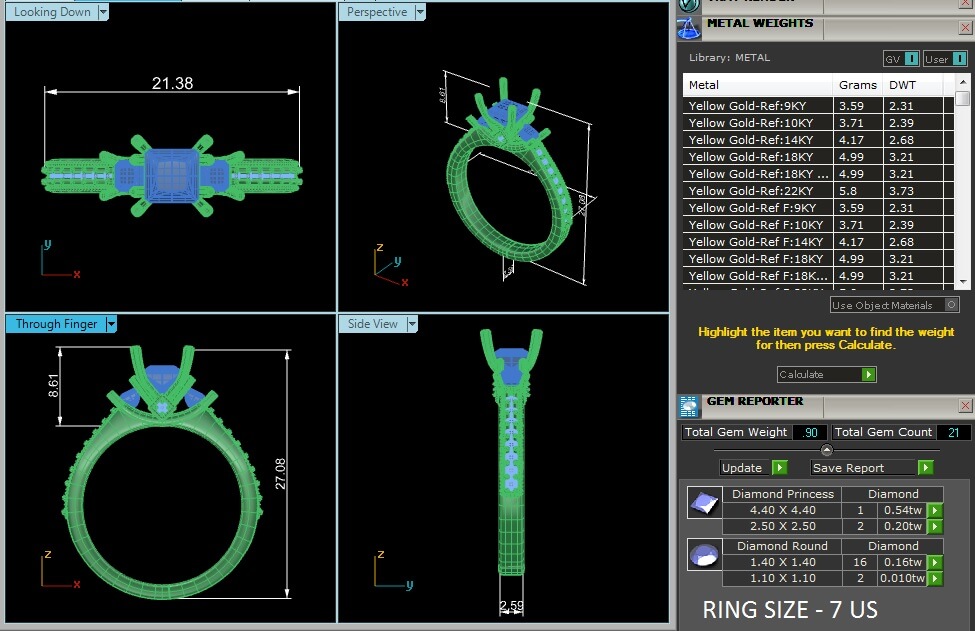Click green arrow for 0.20tw princess row
975x631 pixels.
click(x=935, y=527)
